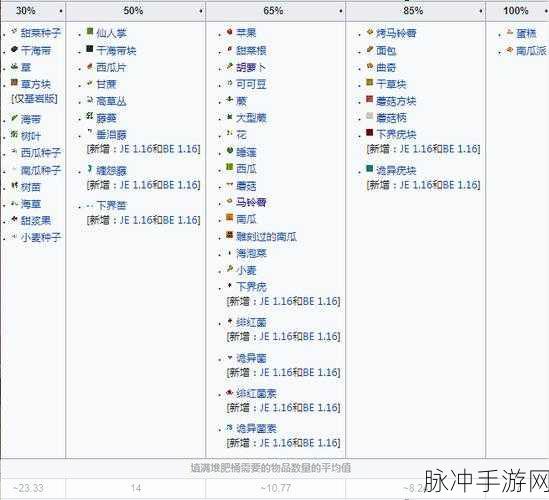Click the potato icon beside 马铃薯
Image resolution: width=549 pixels, height=500 pixels.
[x=230, y=201]
